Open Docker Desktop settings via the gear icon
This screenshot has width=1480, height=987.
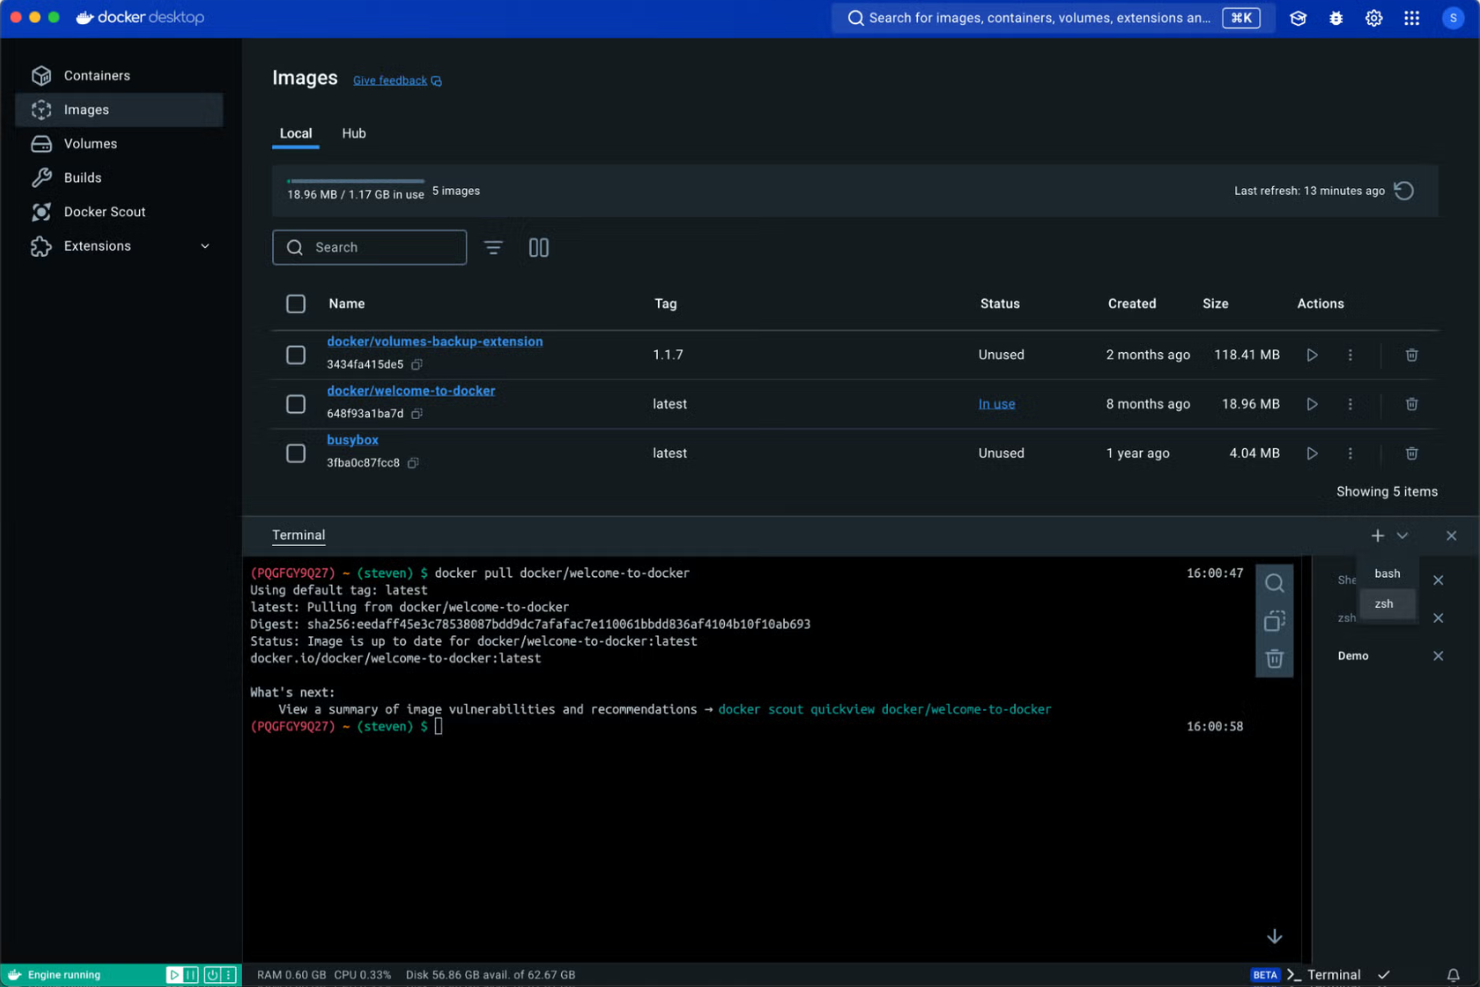point(1373,17)
